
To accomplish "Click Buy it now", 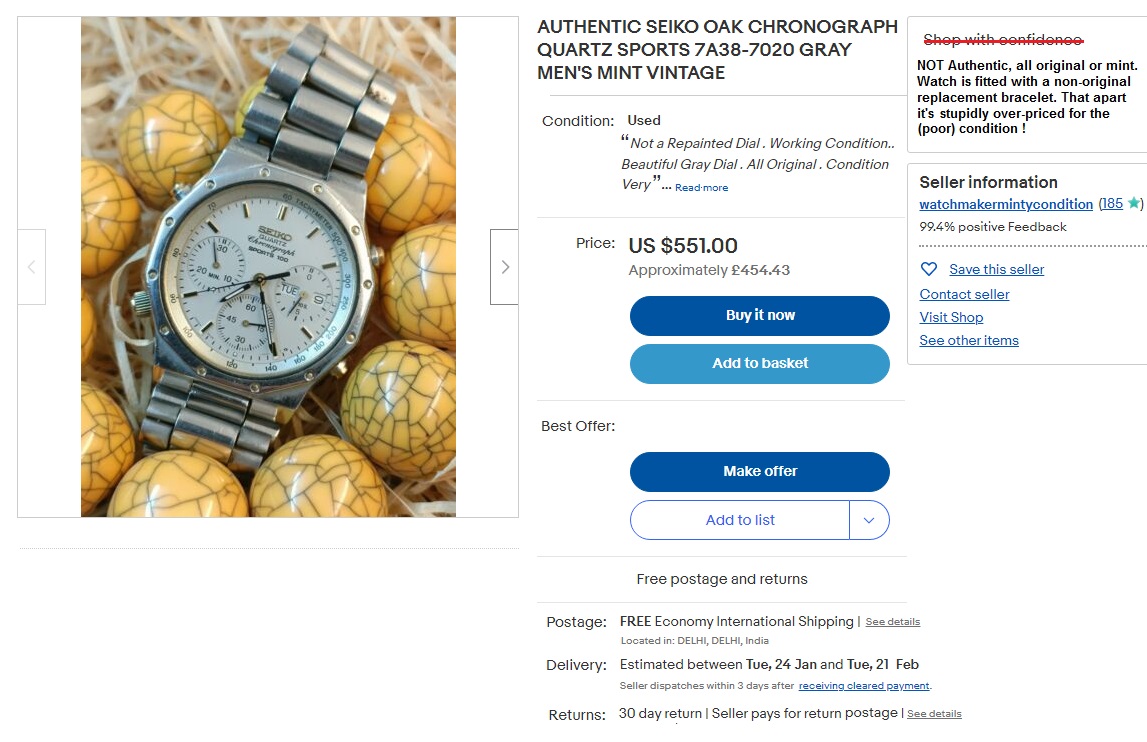I will [759, 315].
